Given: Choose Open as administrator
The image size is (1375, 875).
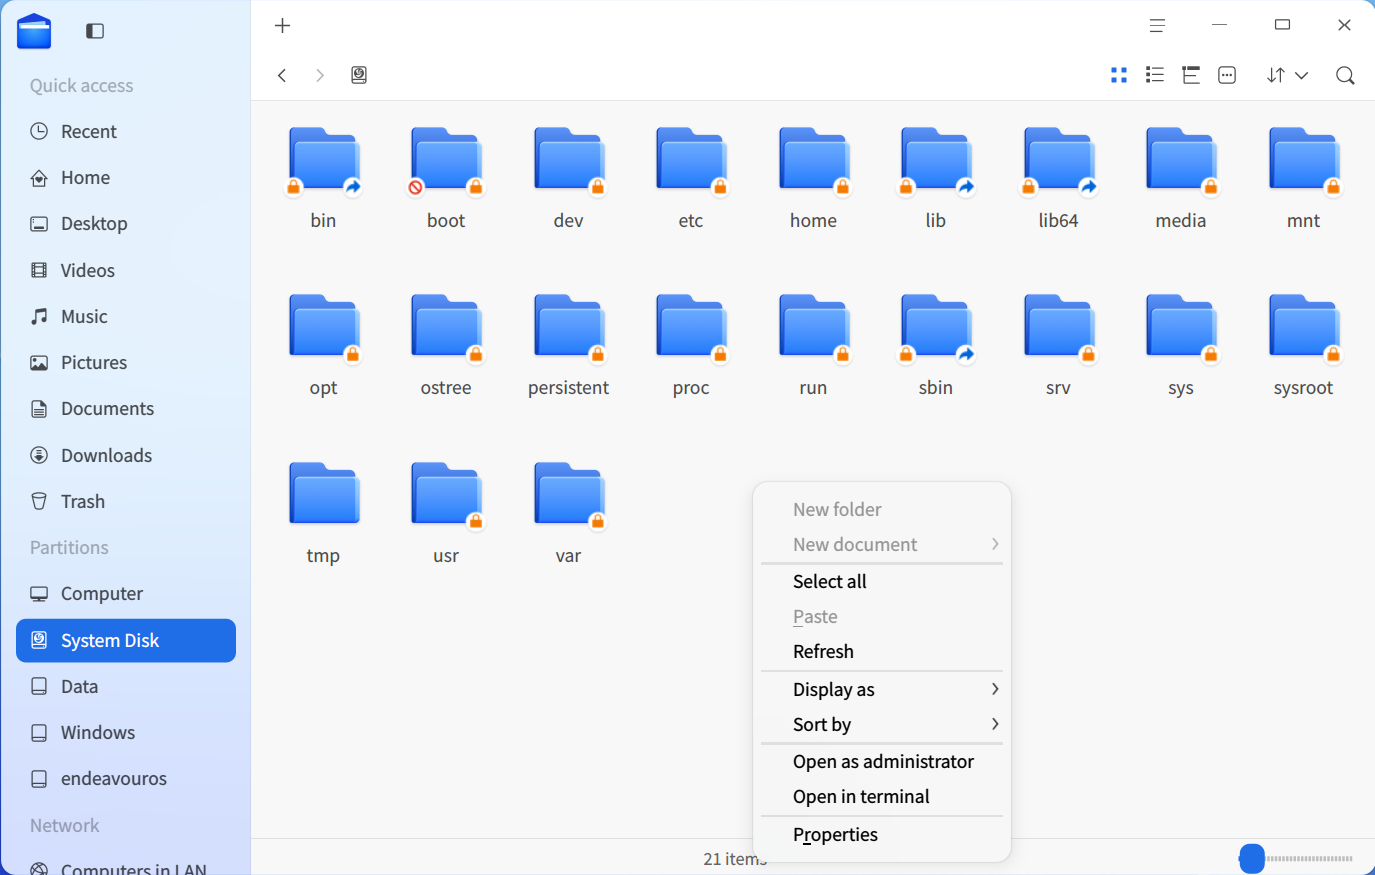Looking at the screenshot, I should 882,761.
